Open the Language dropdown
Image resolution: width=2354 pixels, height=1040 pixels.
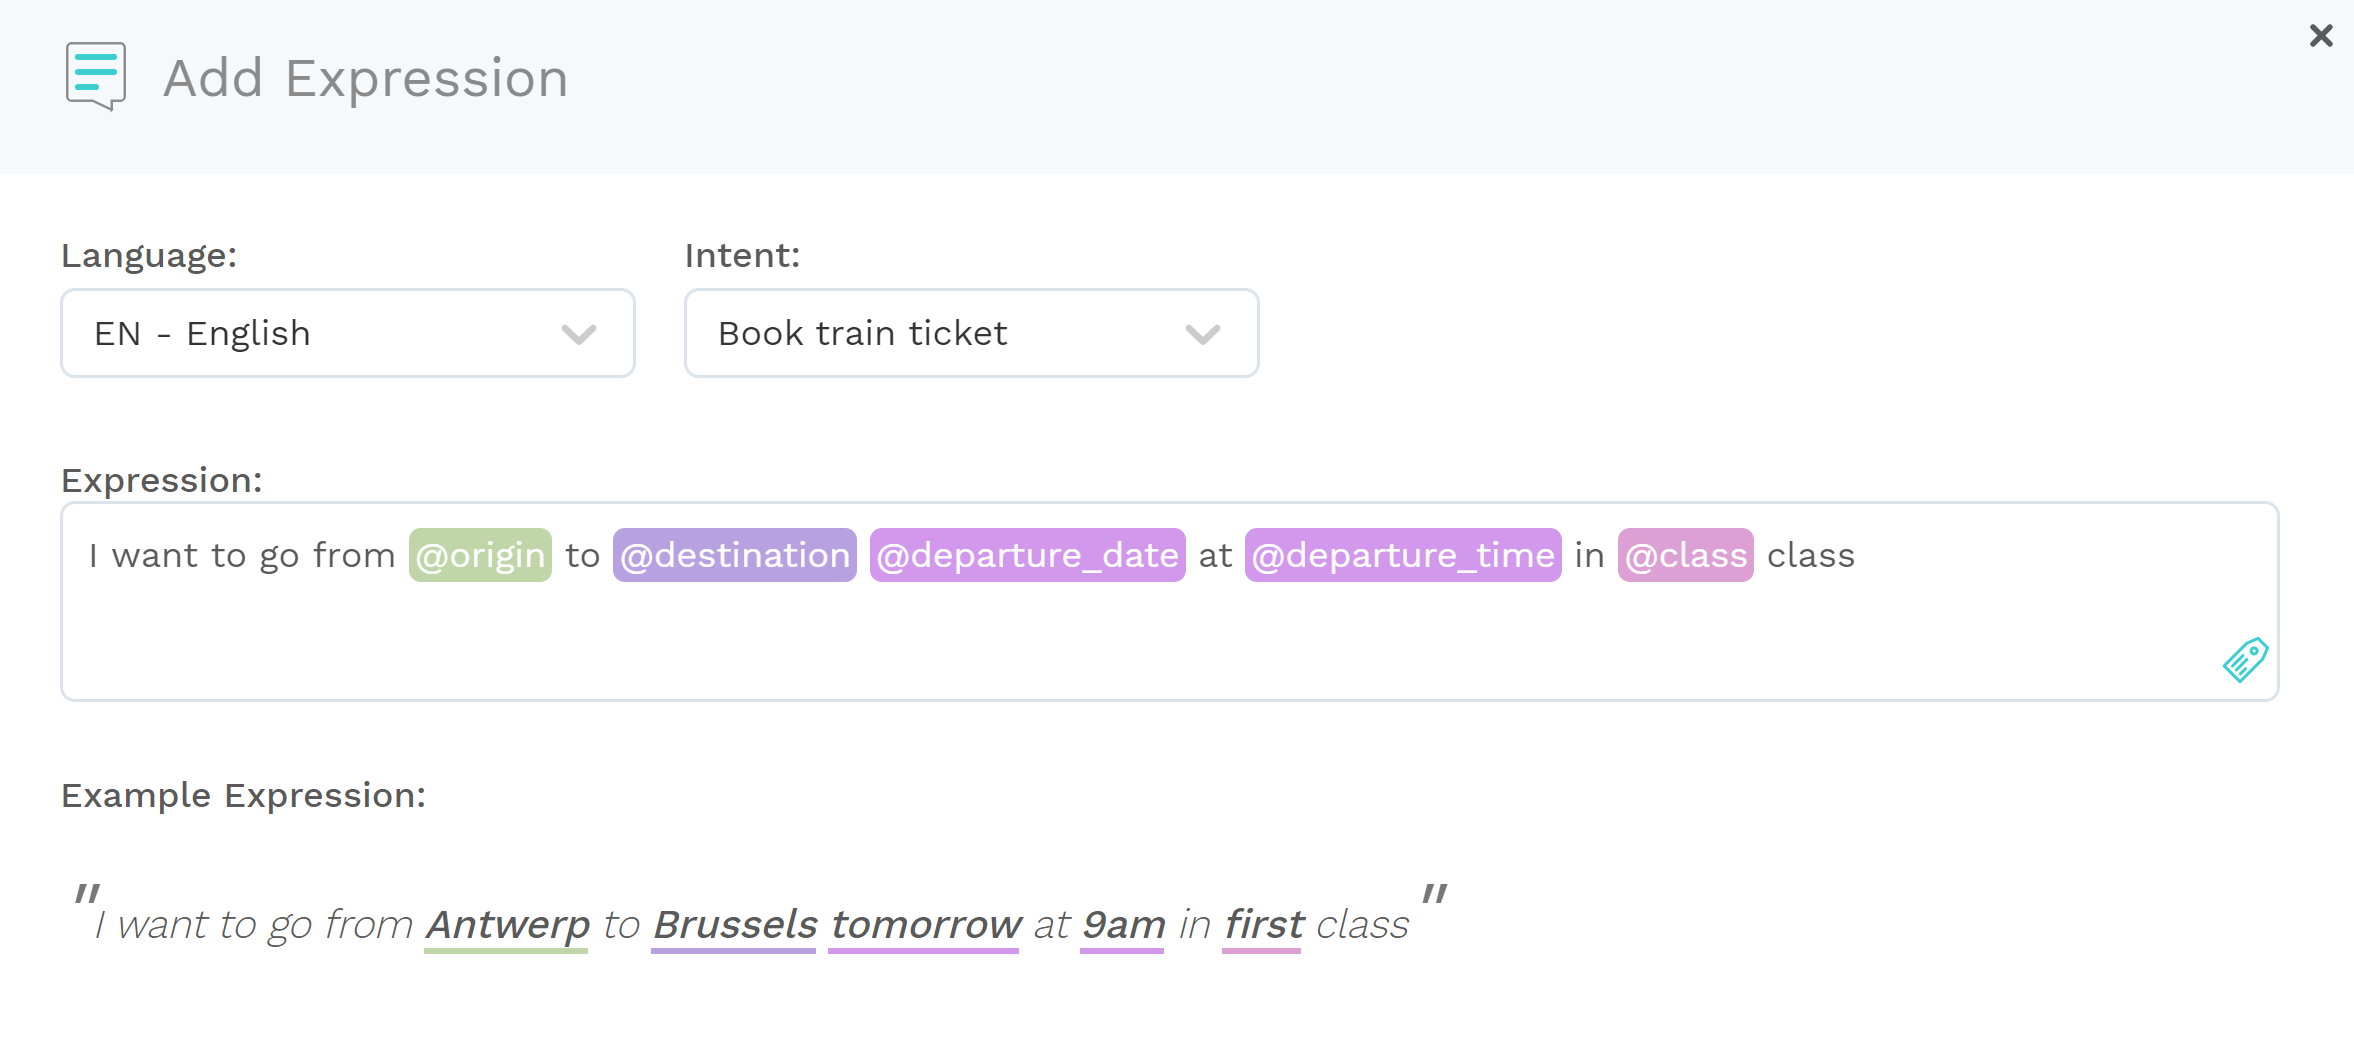[x=348, y=333]
